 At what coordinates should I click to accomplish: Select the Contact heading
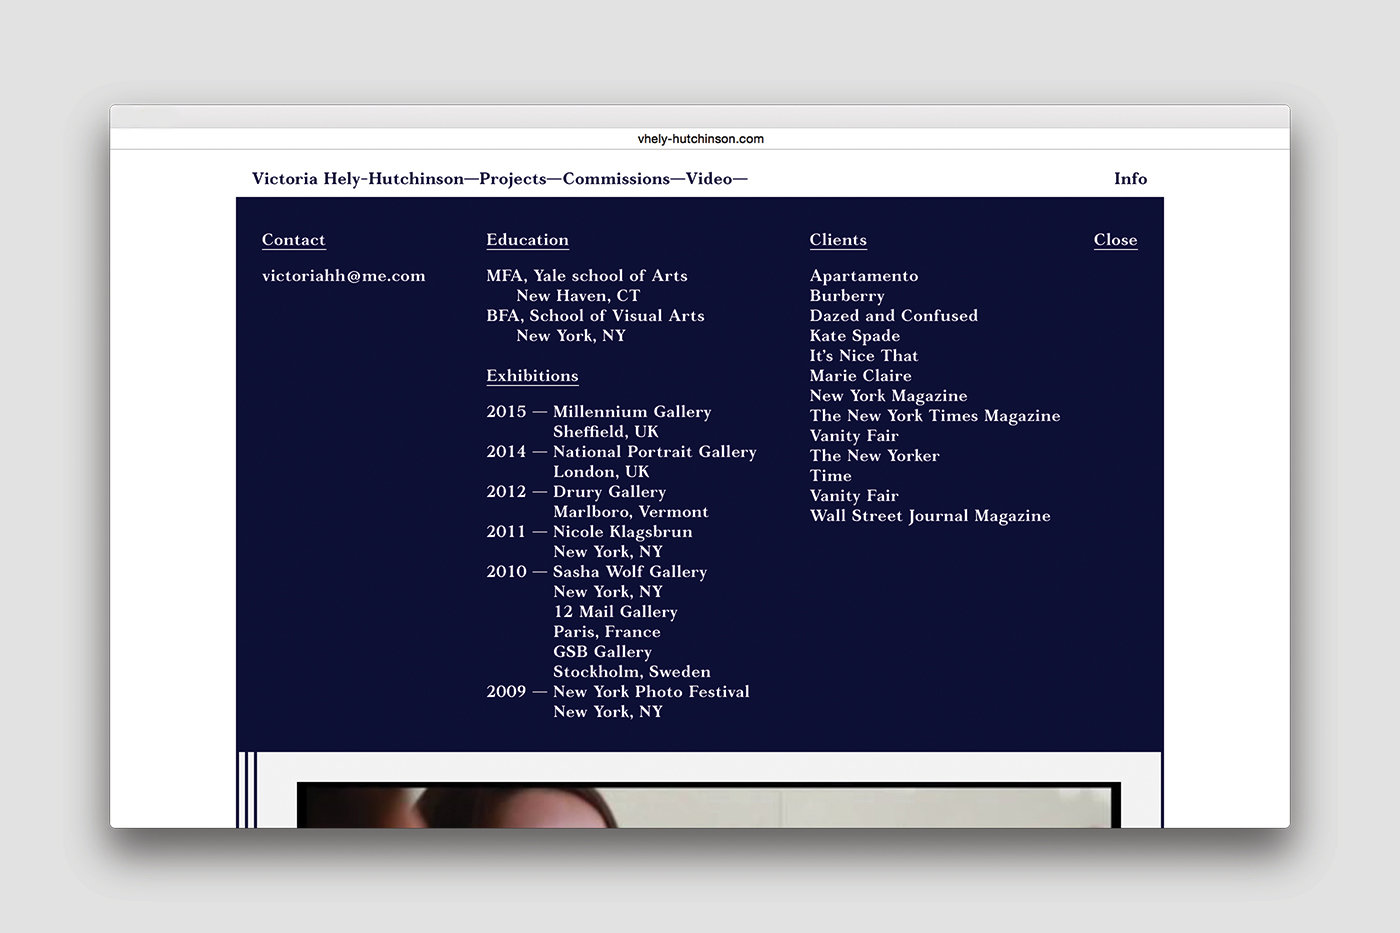pos(293,240)
